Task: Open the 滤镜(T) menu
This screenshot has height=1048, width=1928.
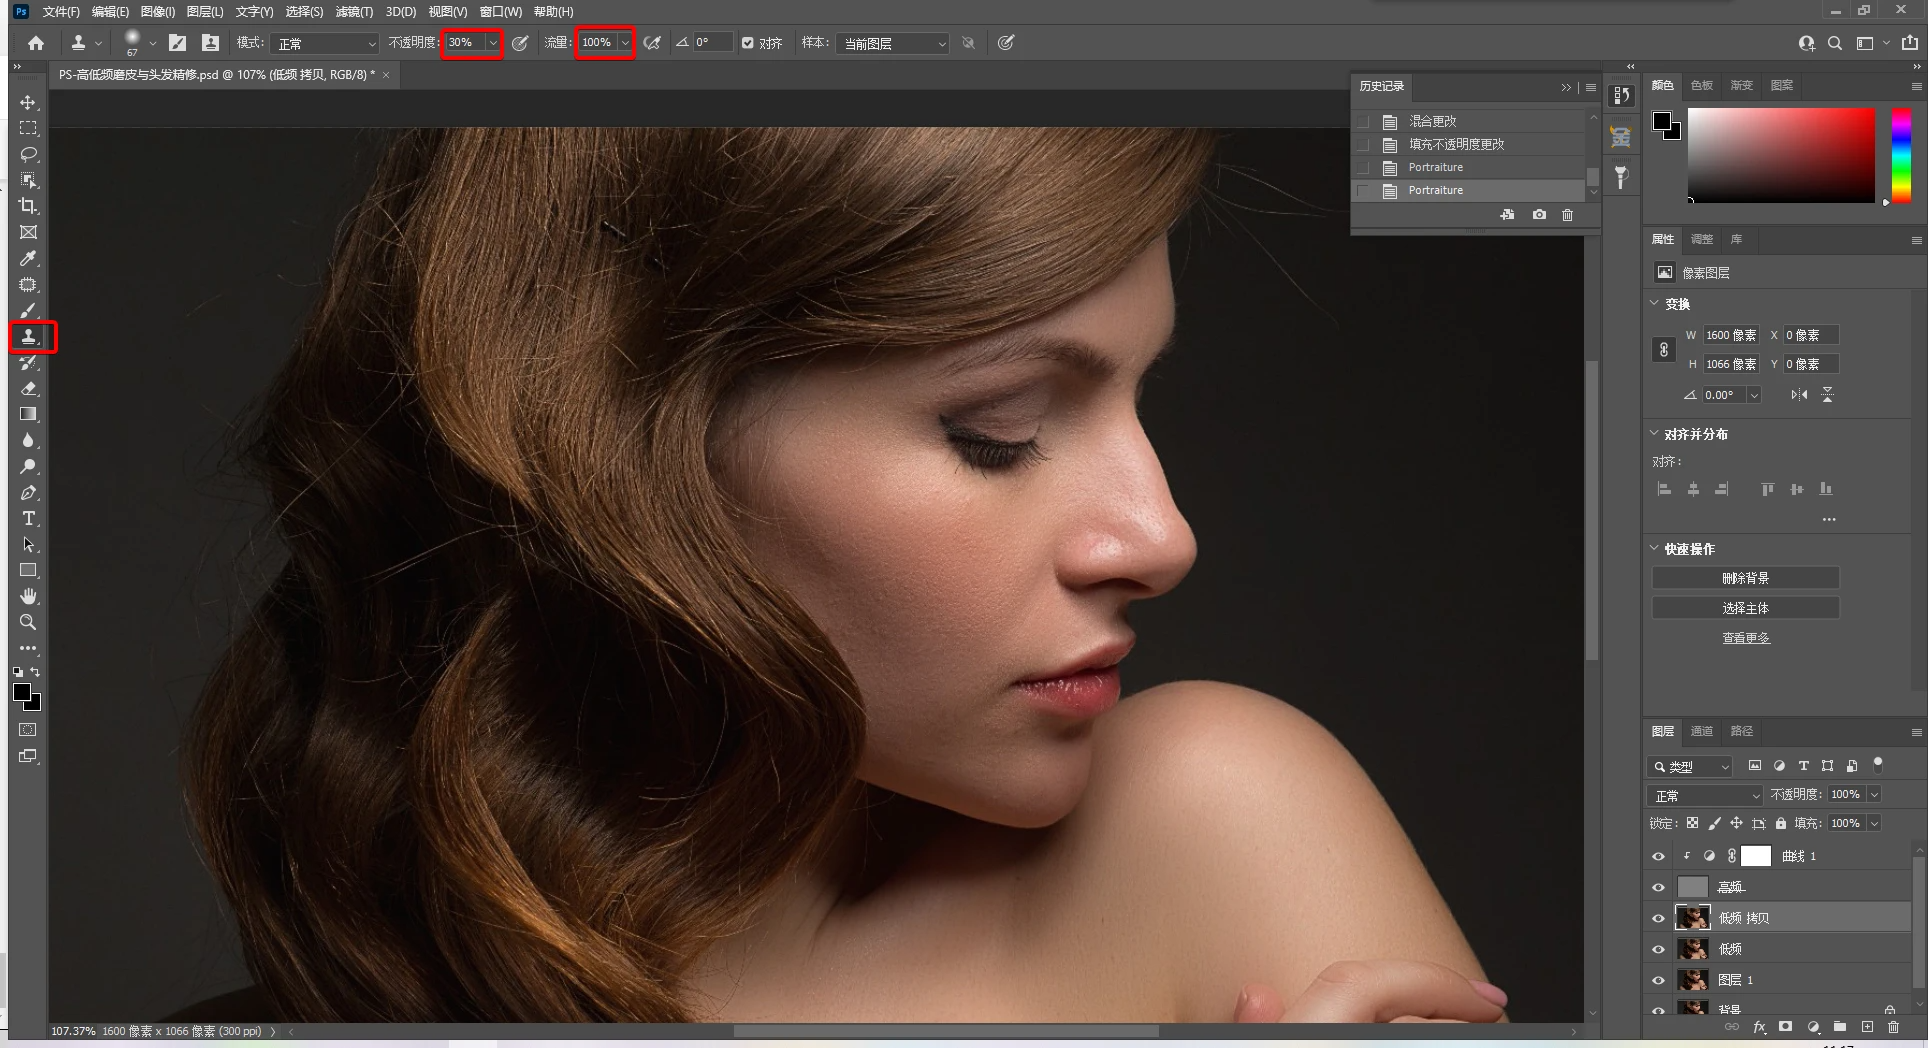Action: point(354,12)
